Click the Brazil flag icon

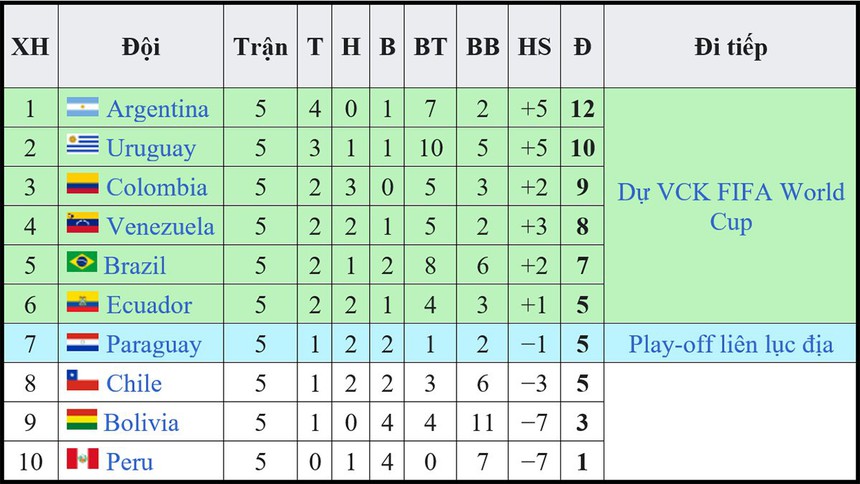[82, 264]
